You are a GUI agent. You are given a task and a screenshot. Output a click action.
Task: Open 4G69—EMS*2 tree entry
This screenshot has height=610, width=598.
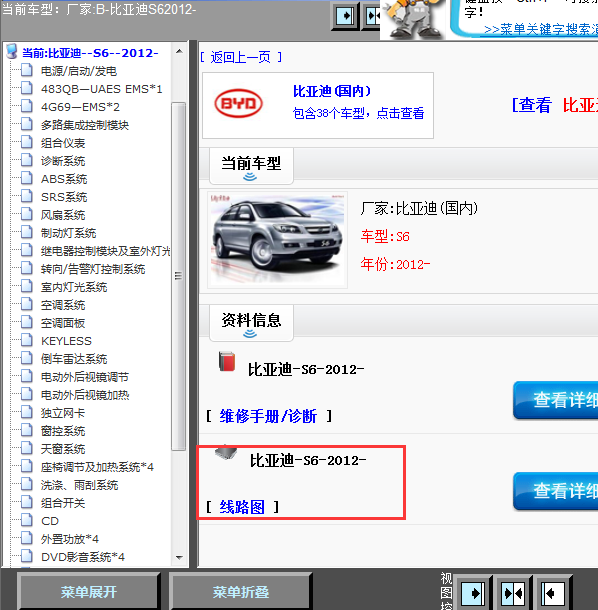80,107
